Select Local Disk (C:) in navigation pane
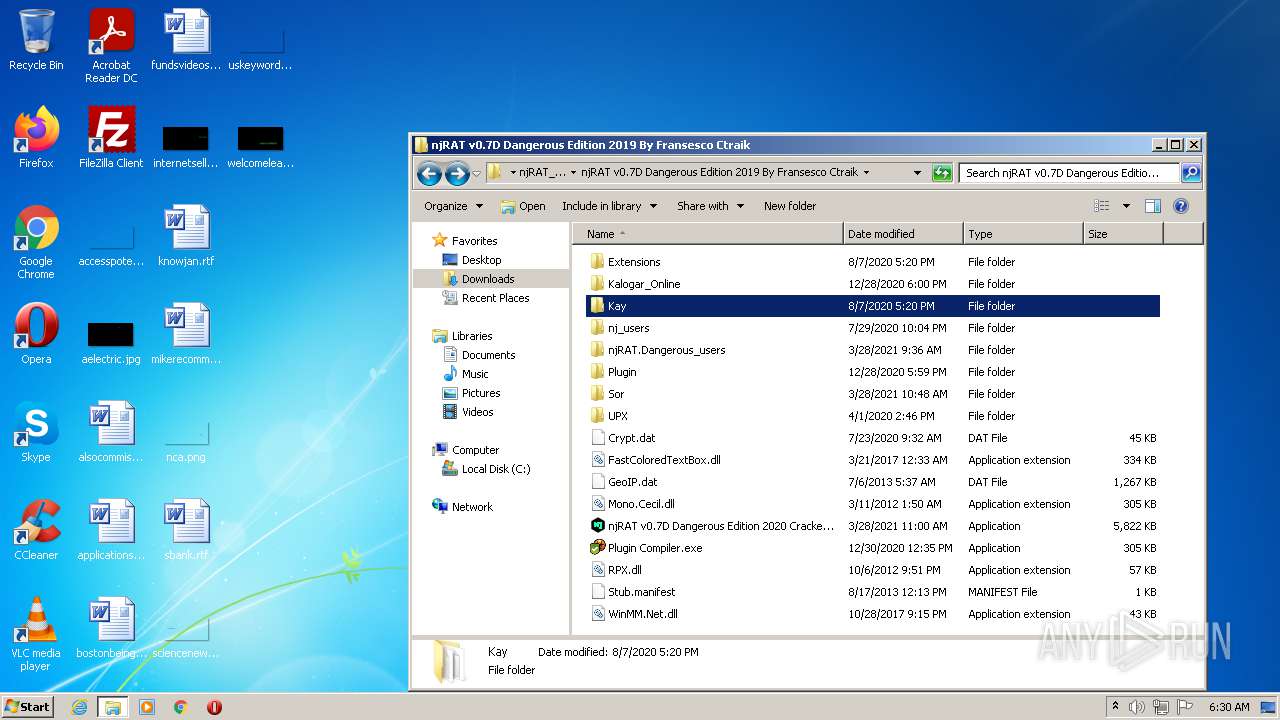 pos(495,469)
